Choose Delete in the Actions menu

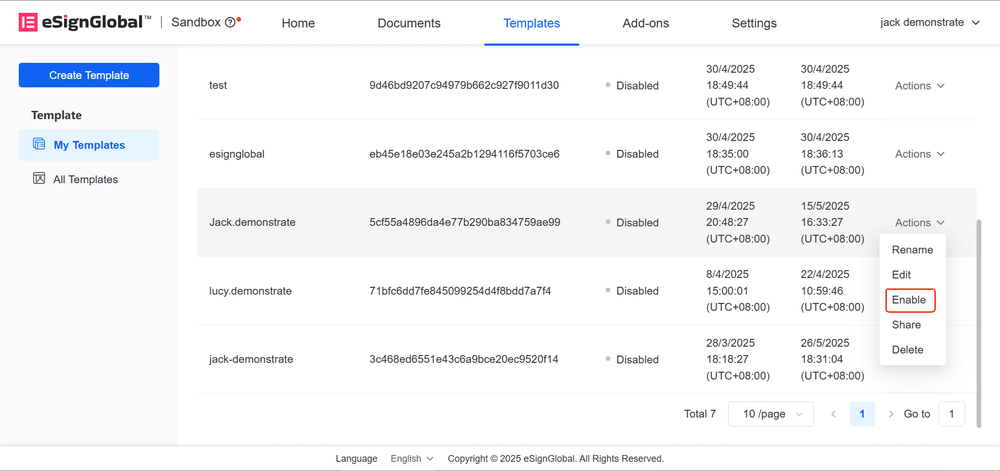908,350
